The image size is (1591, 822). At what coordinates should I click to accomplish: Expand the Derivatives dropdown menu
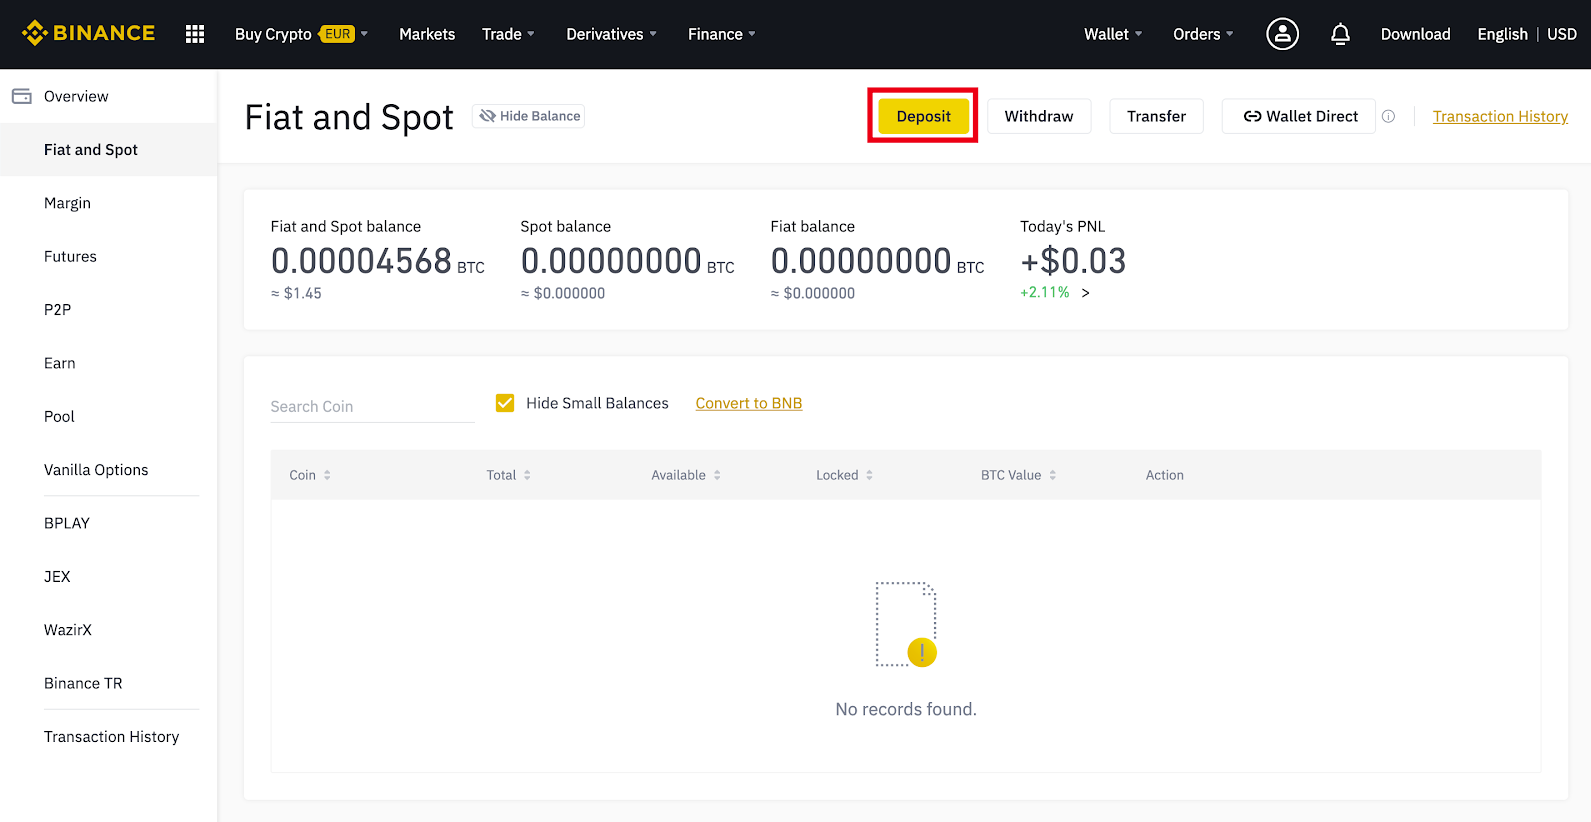611,34
